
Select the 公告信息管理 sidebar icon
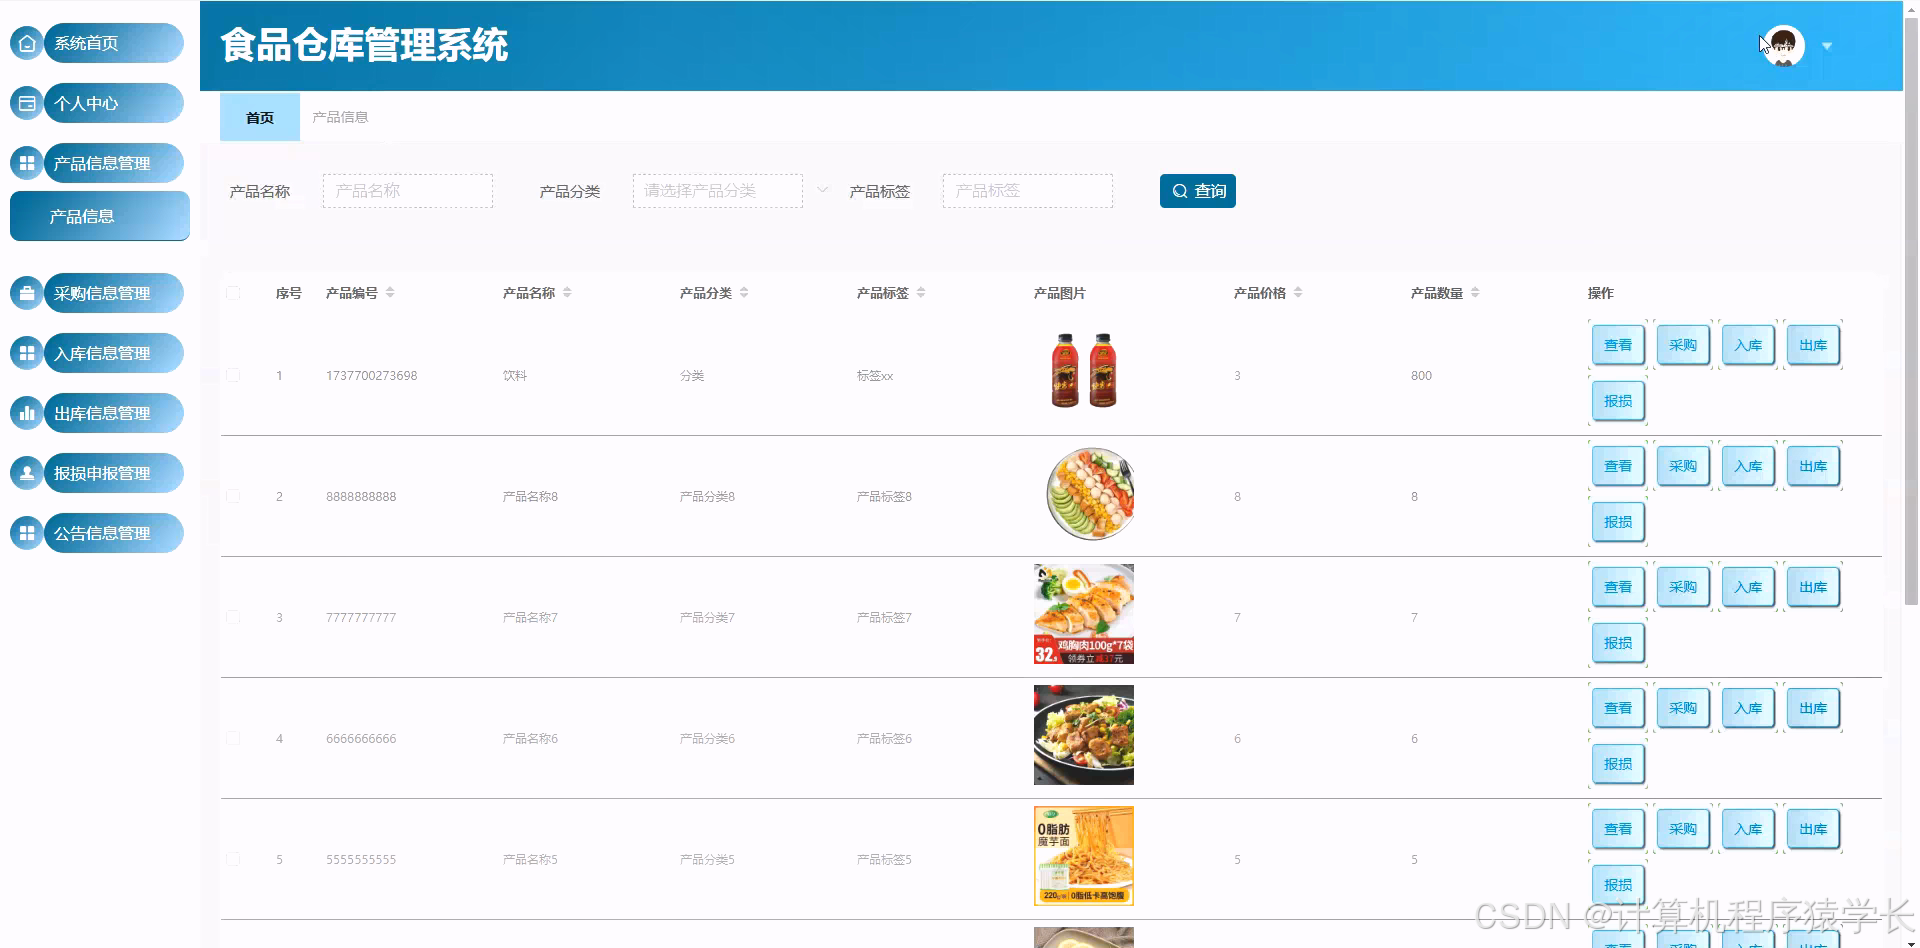coord(26,533)
